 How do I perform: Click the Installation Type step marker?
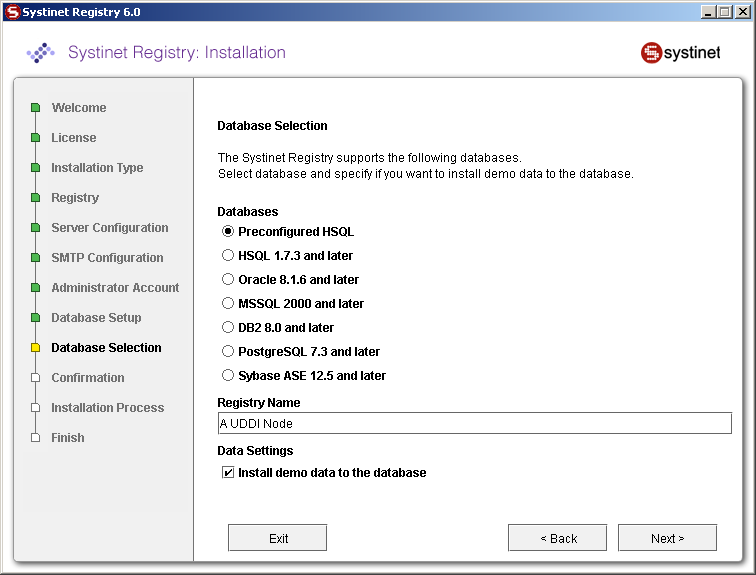(x=35, y=168)
